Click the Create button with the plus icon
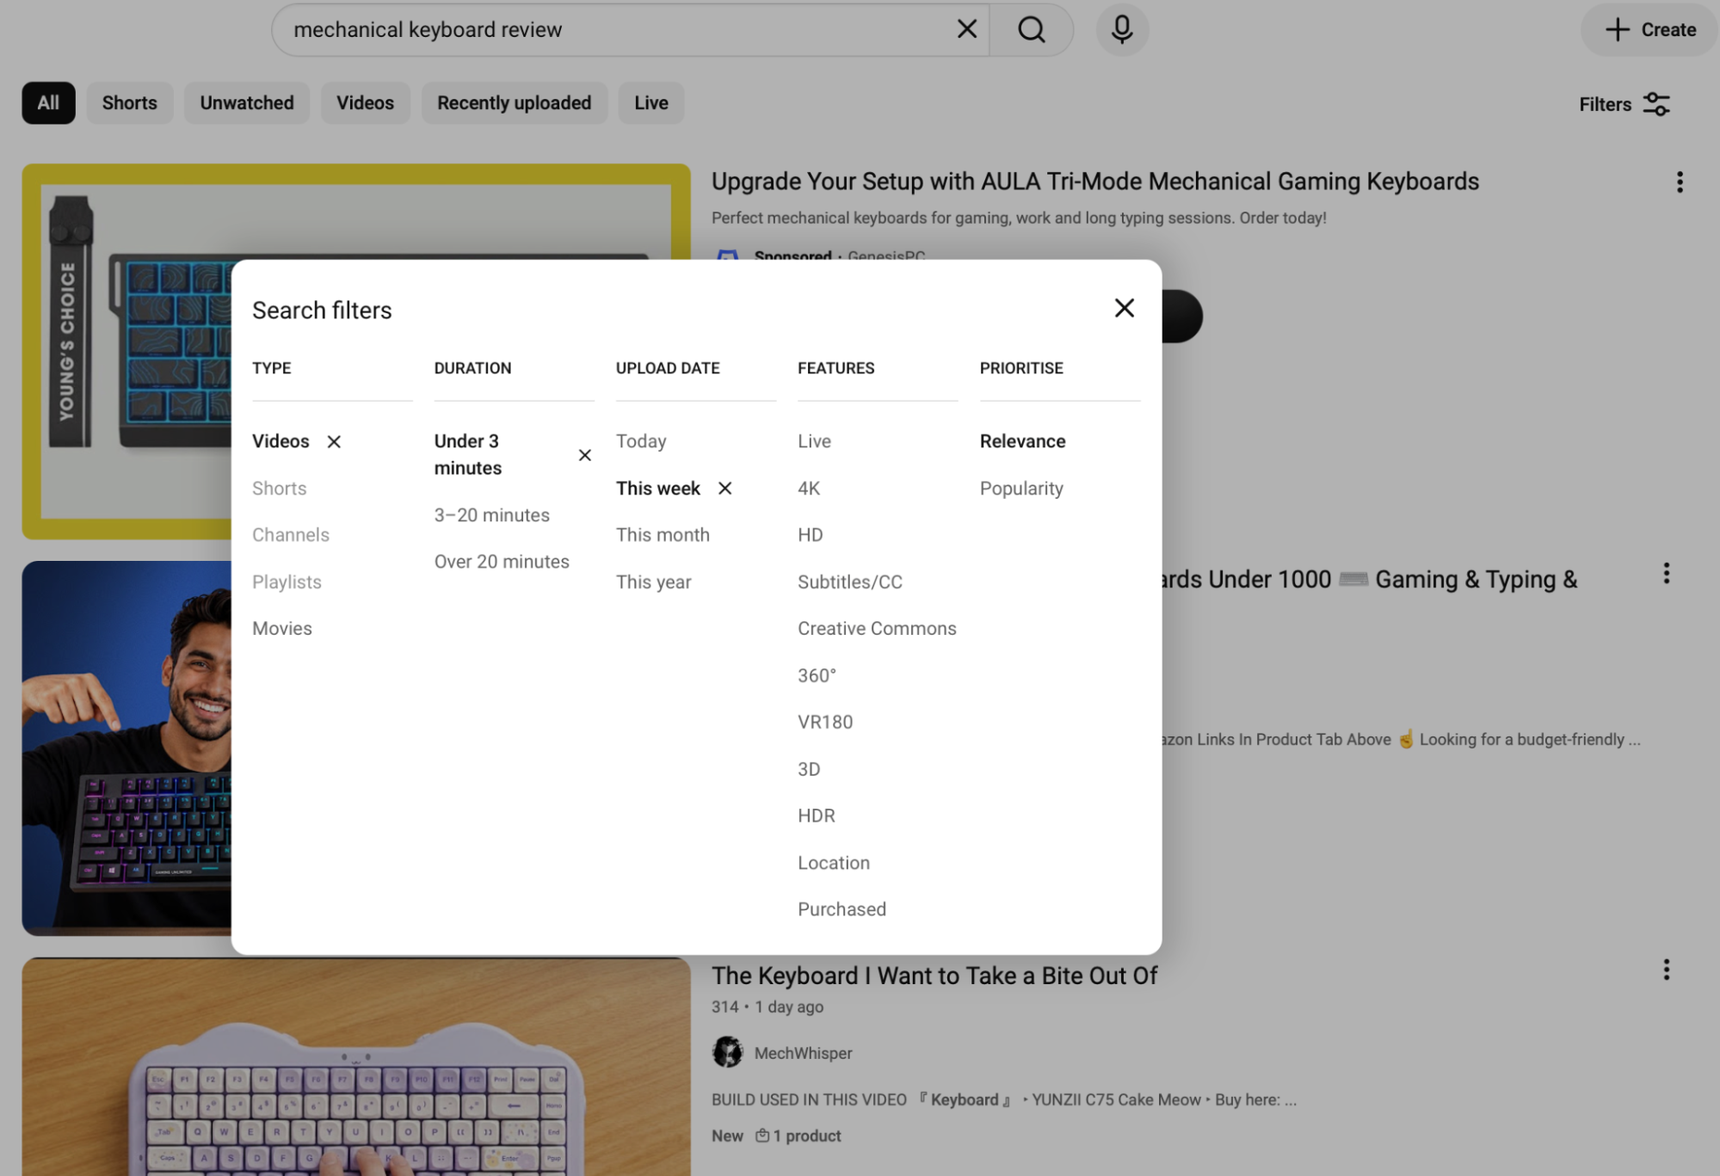 [x=1650, y=29]
